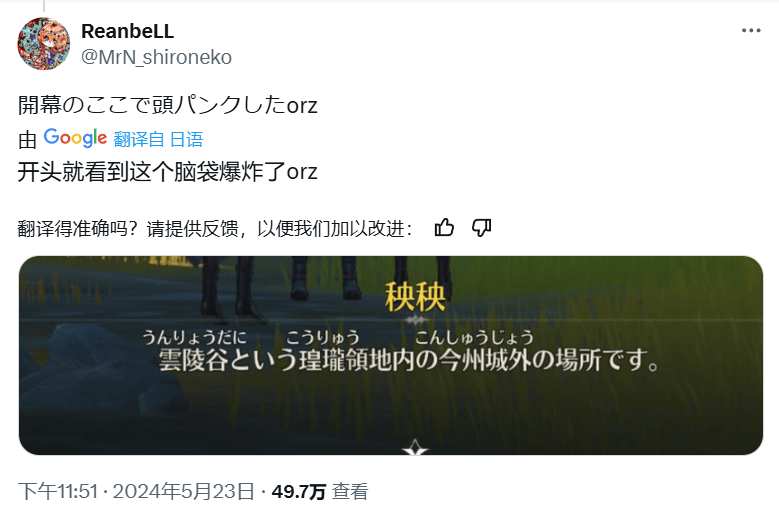Viewport: 779px width, 519px height.
Task: Click the thumbs down translation feedback icon
Action: (x=481, y=228)
